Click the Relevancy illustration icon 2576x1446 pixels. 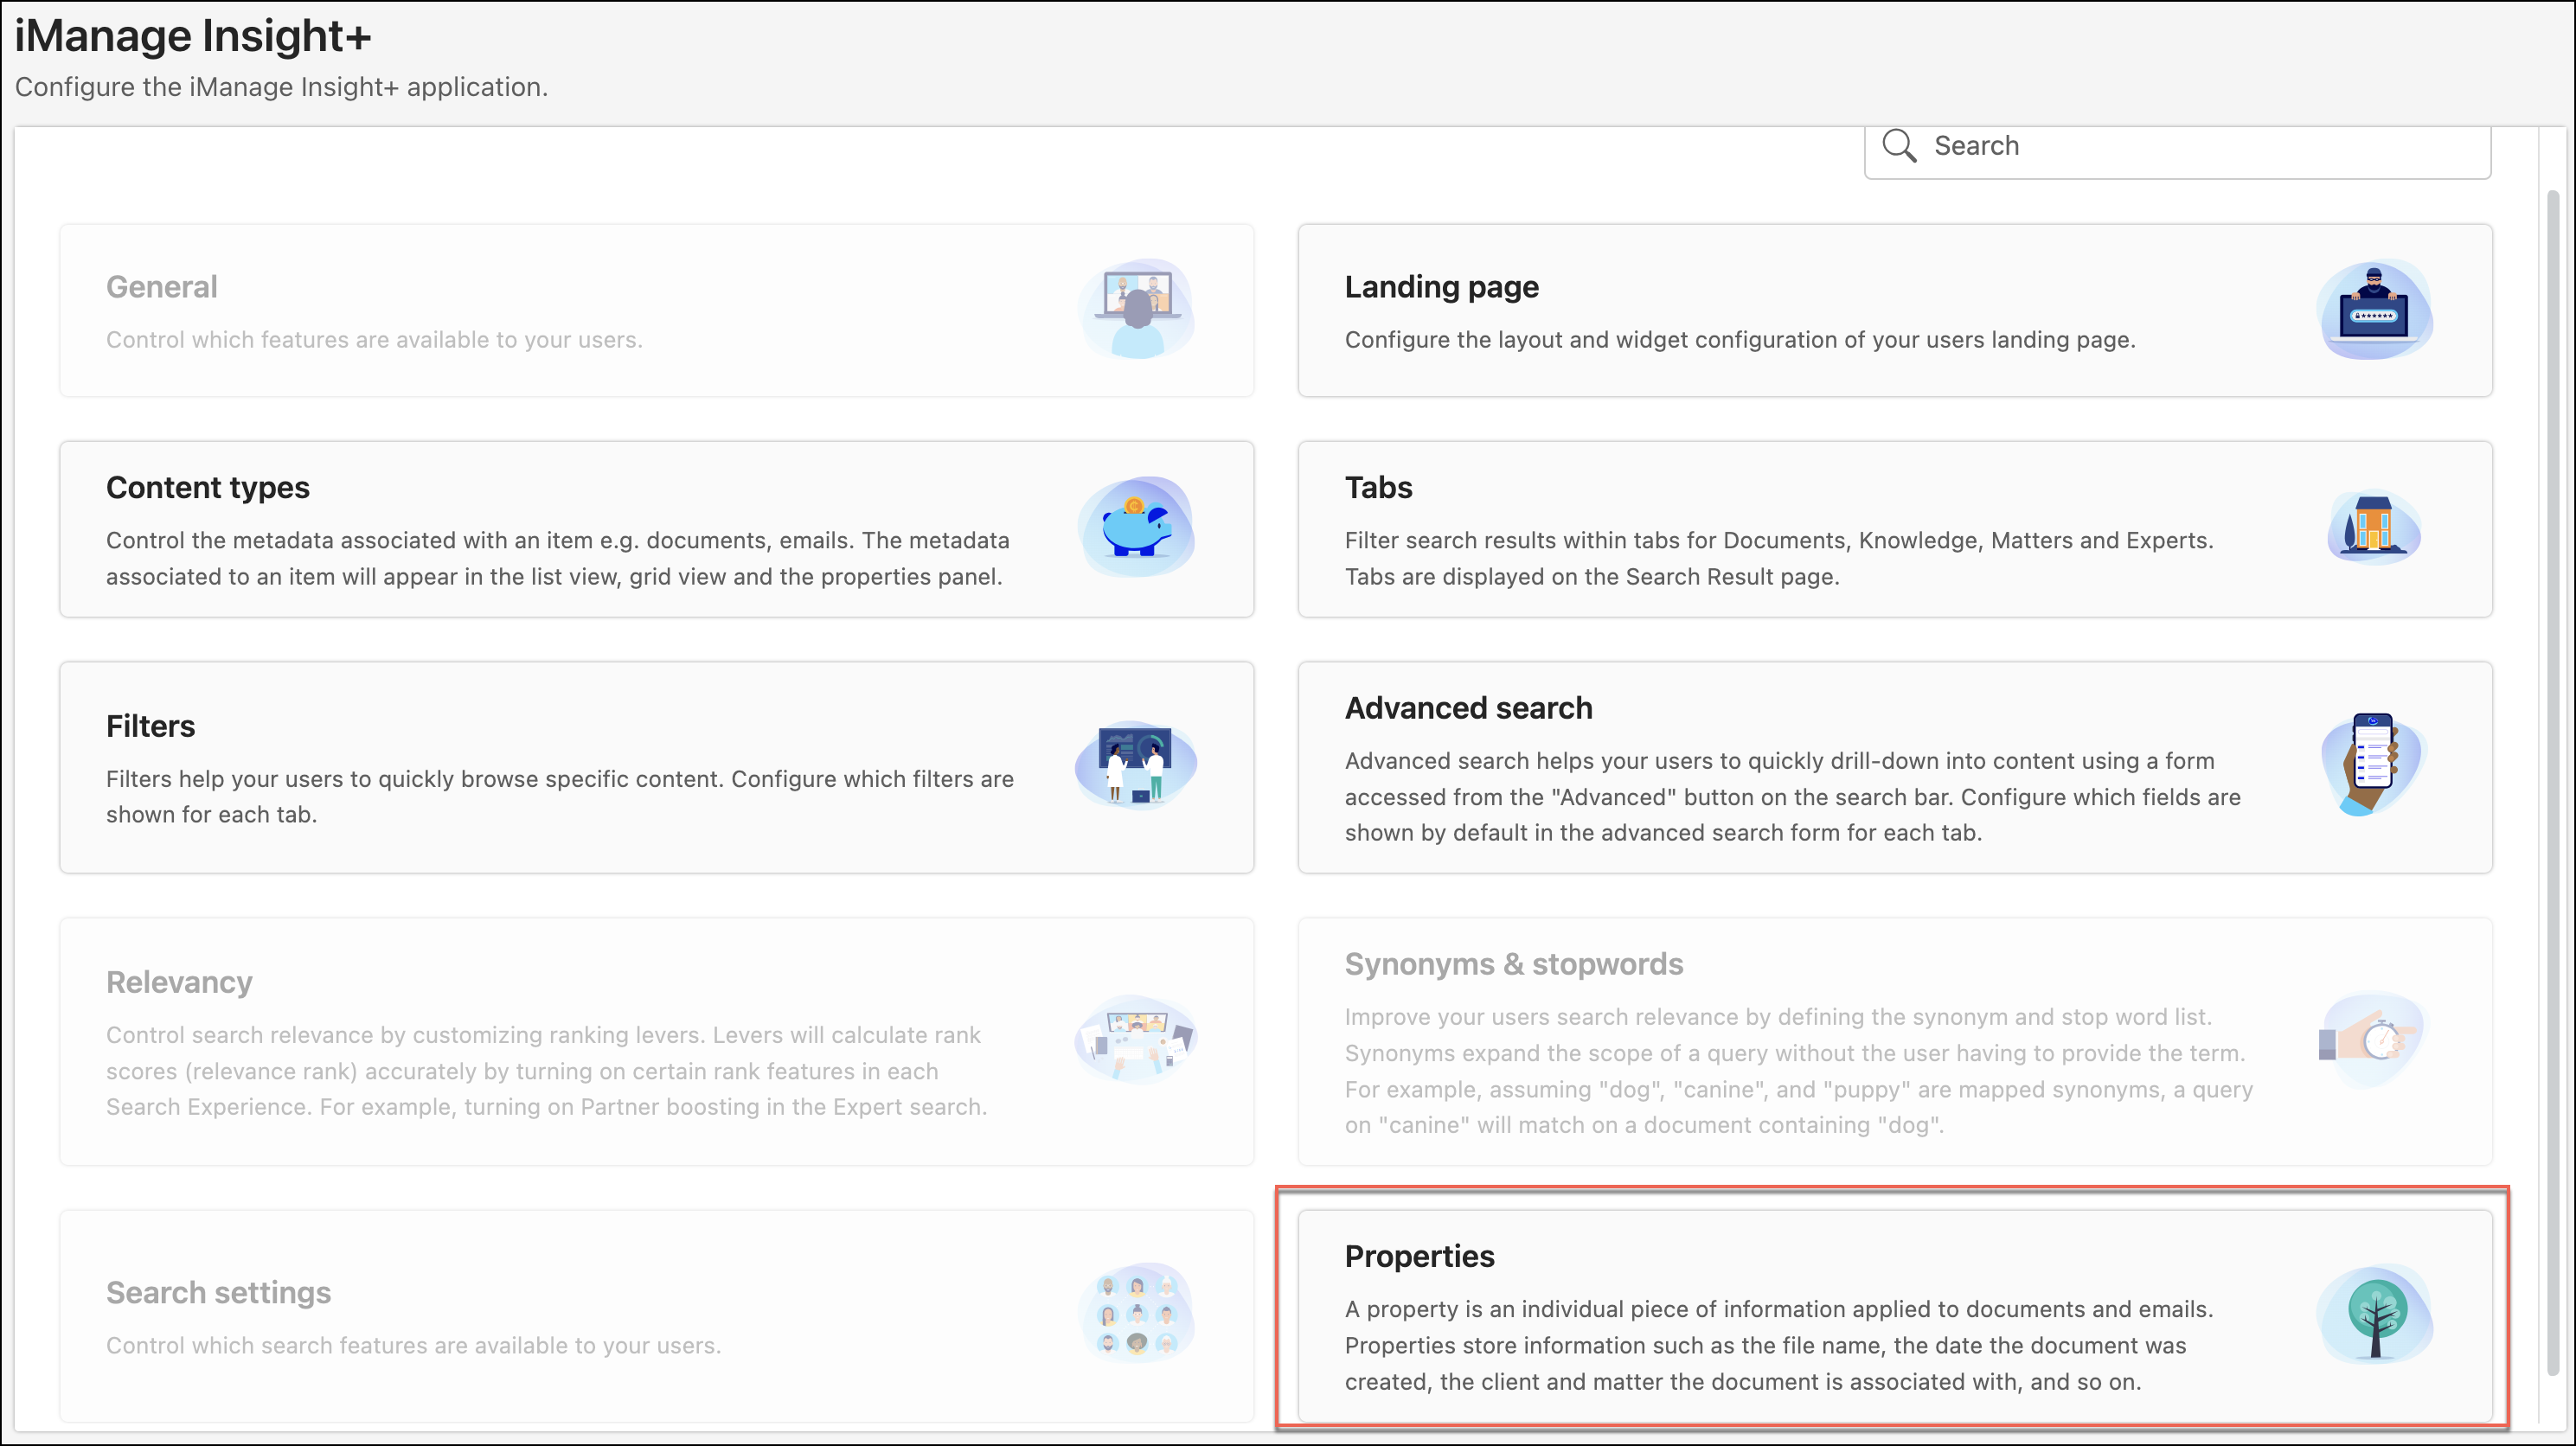coord(1136,1040)
